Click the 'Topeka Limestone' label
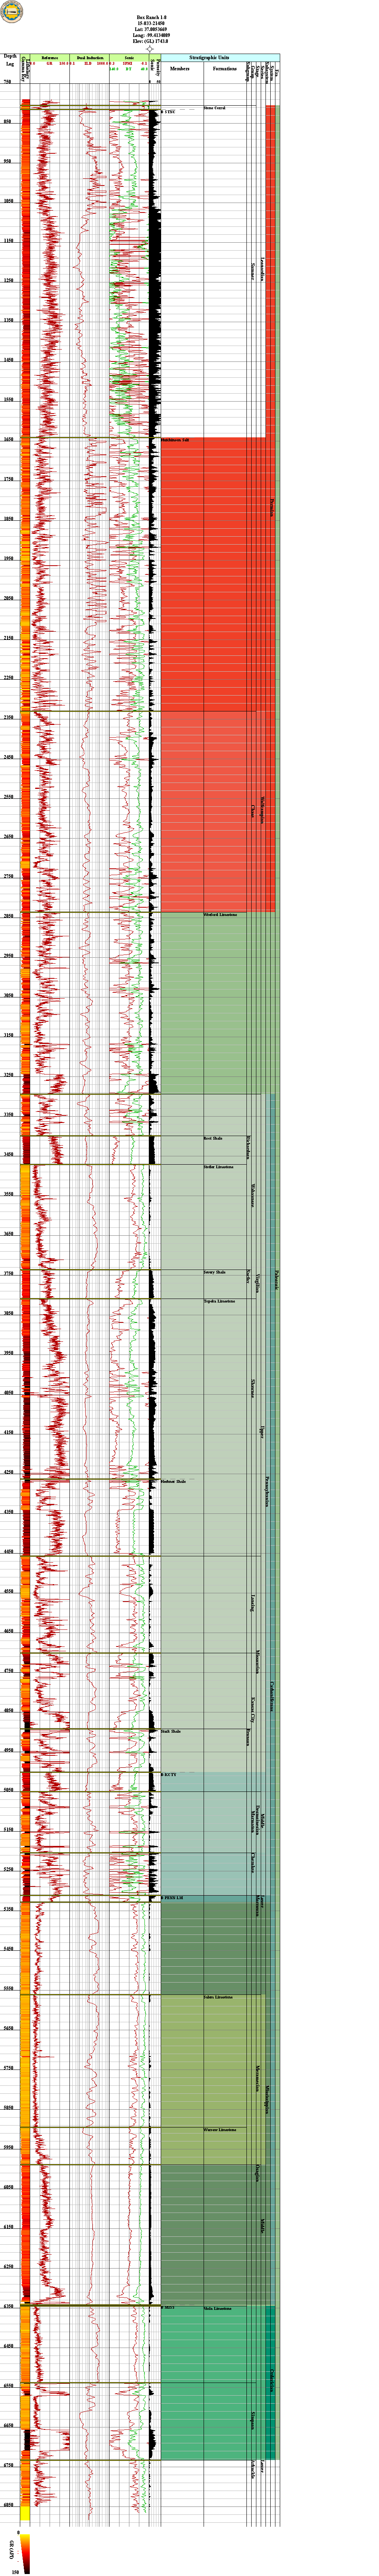The image size is (379, 2576). [x=219, y=1301]
